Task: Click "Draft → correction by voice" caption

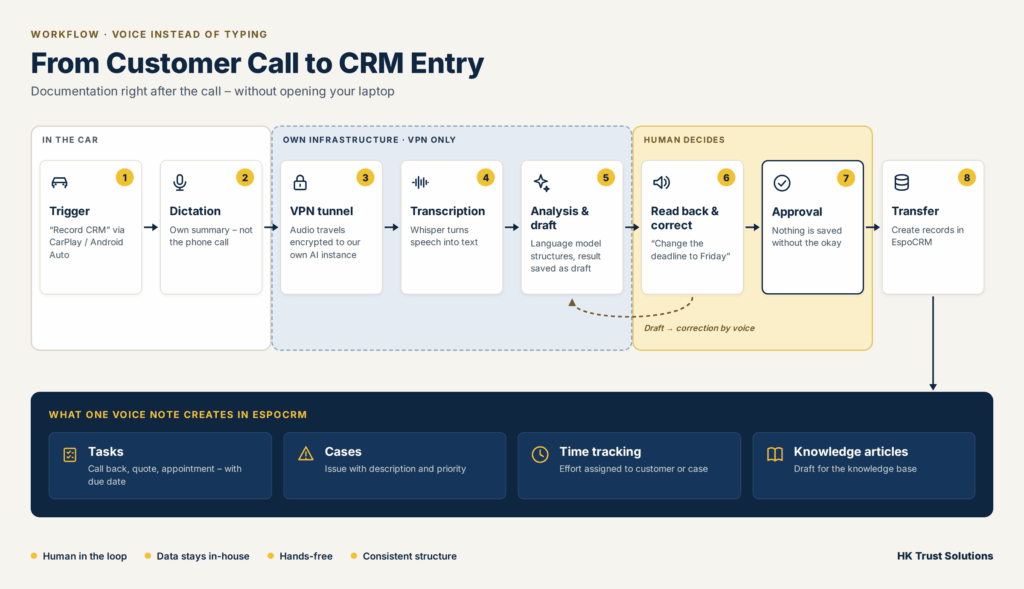Action: click(x=699, y=328)
